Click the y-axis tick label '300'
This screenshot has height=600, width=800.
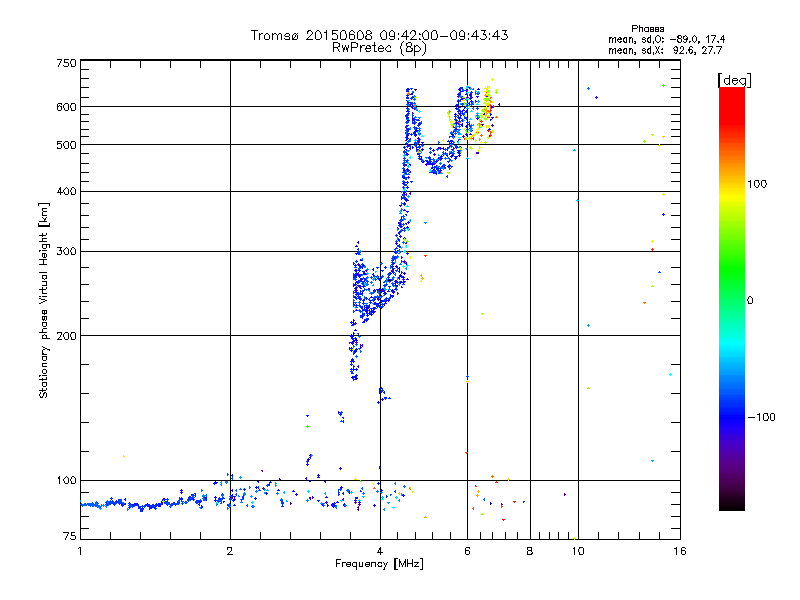click(66, 252)
